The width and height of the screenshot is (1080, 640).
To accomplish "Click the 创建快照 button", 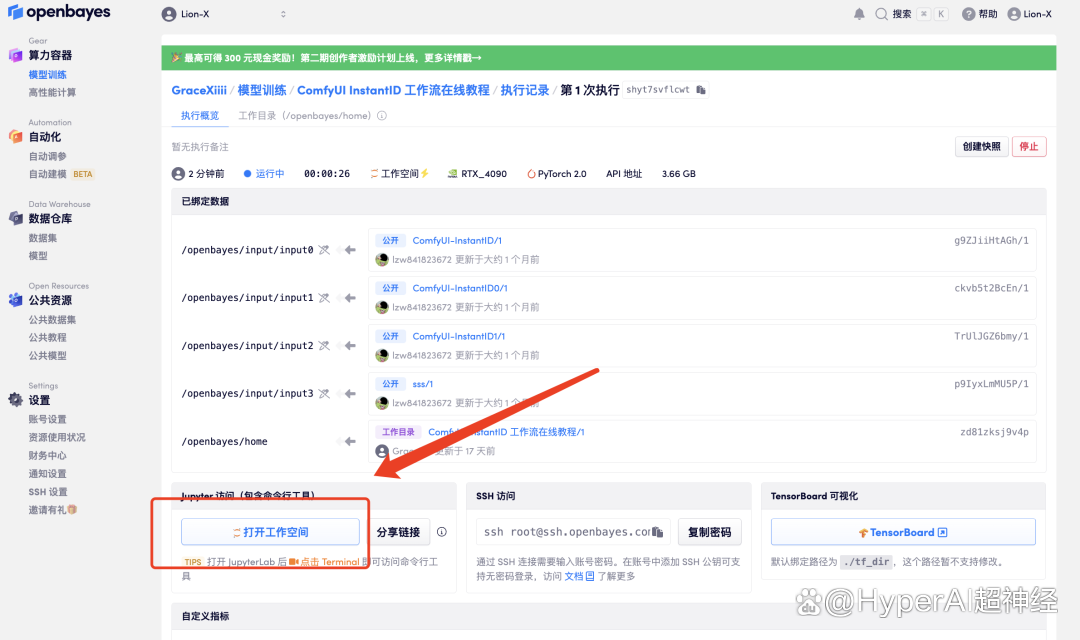I will tap(982, 147).
